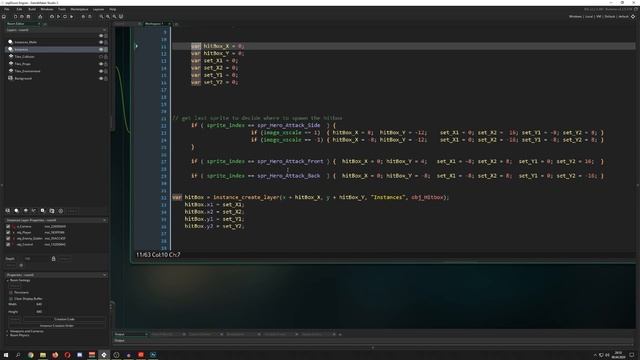Screen dimensions: 640x360
Task: Open Photoshop from the taskbar
Action: point(153,355)
